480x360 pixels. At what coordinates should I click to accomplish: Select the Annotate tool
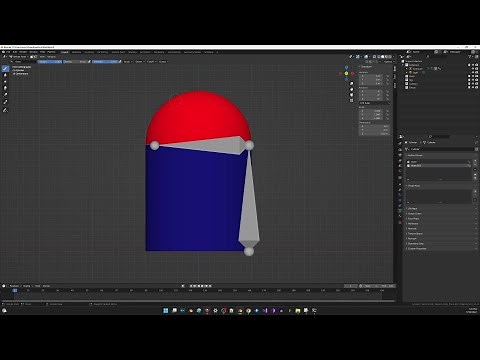[x=5, y=110]
